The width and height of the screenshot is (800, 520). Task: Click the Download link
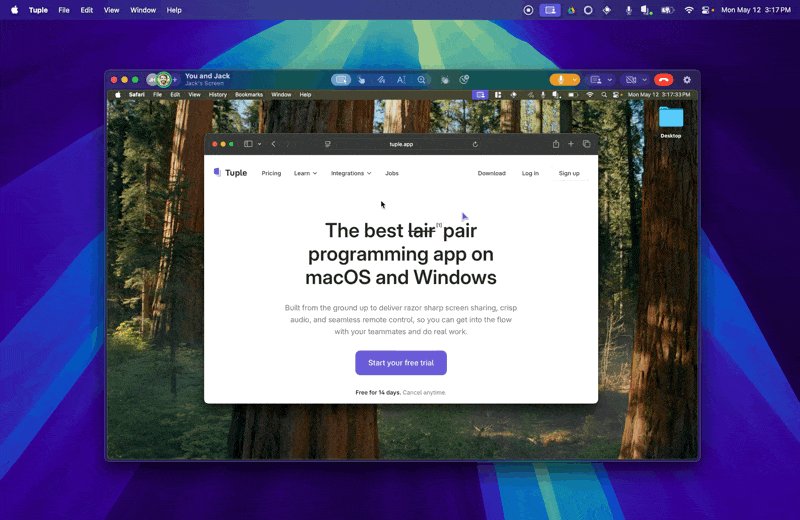pyautogui.click(x=491, y=173)
